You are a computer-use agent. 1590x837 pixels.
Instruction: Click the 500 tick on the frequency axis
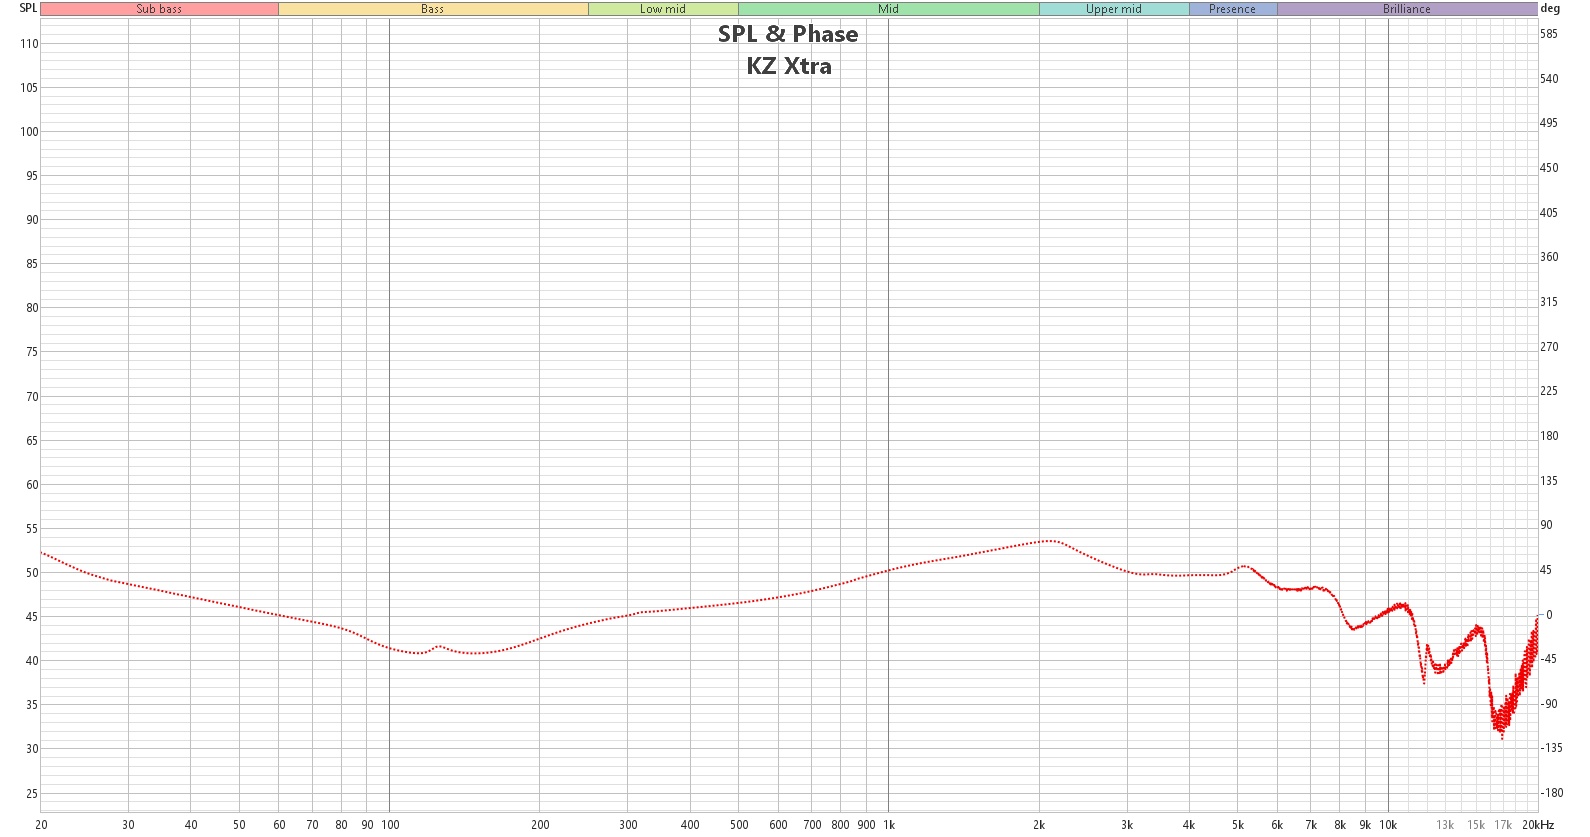739,825
